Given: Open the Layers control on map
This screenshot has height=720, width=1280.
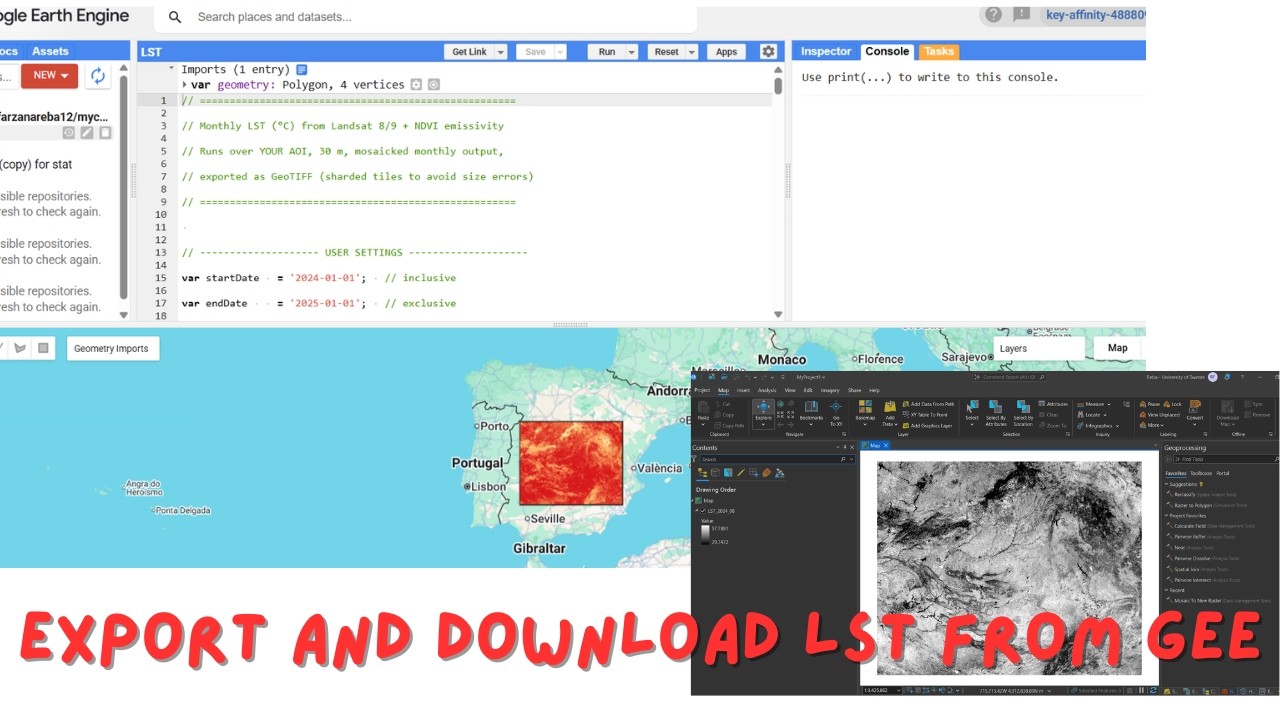Looking at the screenshot, I should (1040, 348).
